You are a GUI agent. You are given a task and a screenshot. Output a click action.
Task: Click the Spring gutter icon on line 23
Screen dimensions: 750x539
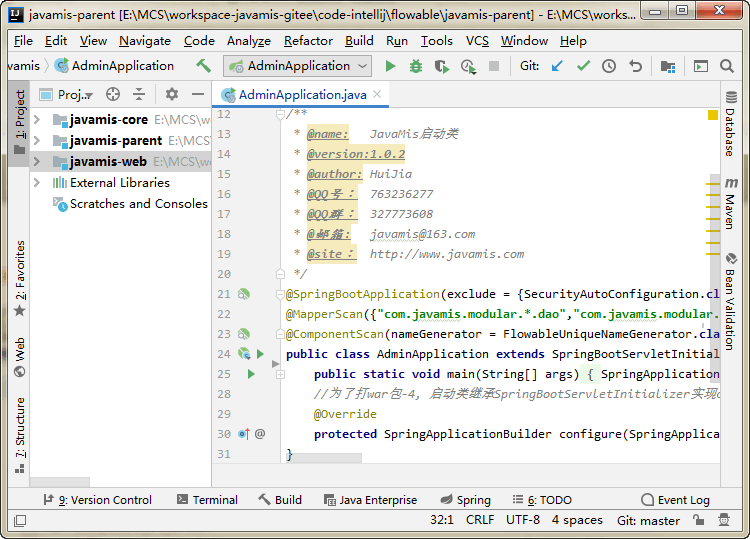click(244, 334)
